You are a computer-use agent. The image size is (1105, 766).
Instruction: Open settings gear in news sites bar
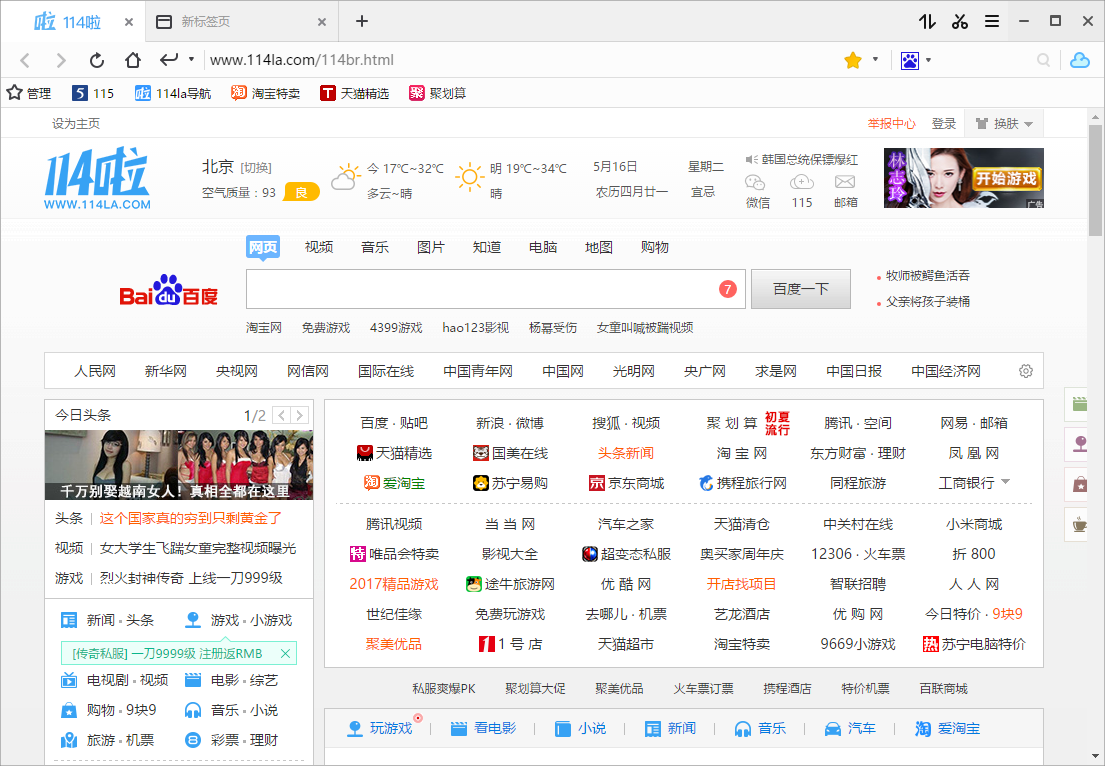tap(1026, 371)
